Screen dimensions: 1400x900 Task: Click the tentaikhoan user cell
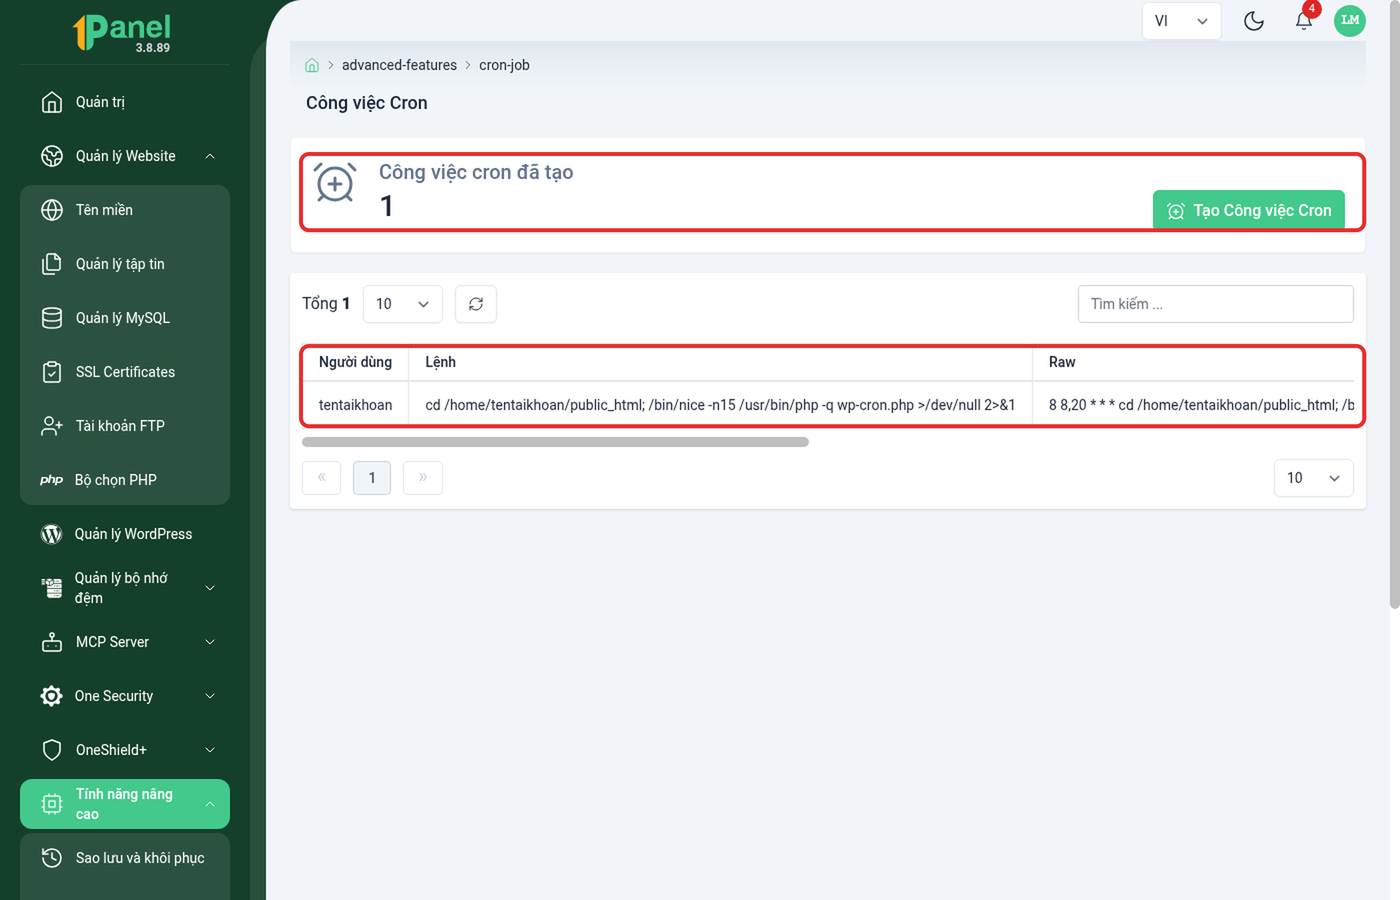(x=355, y=405)
